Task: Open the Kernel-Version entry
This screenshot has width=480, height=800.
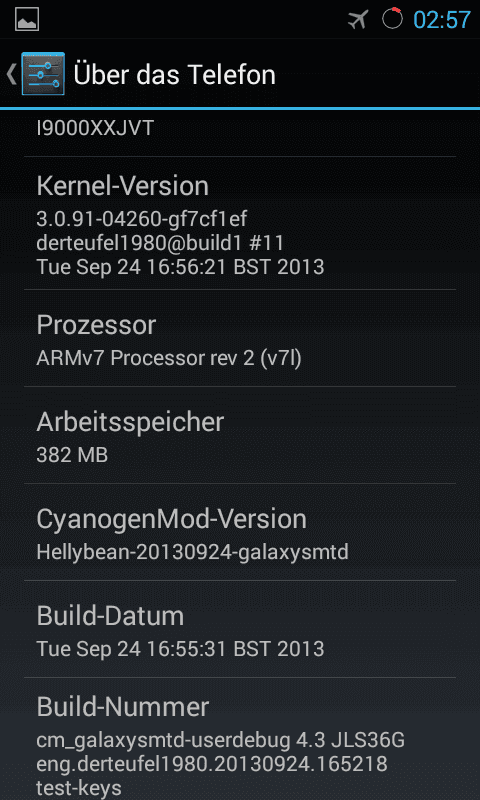Action: tap(240, 223)
